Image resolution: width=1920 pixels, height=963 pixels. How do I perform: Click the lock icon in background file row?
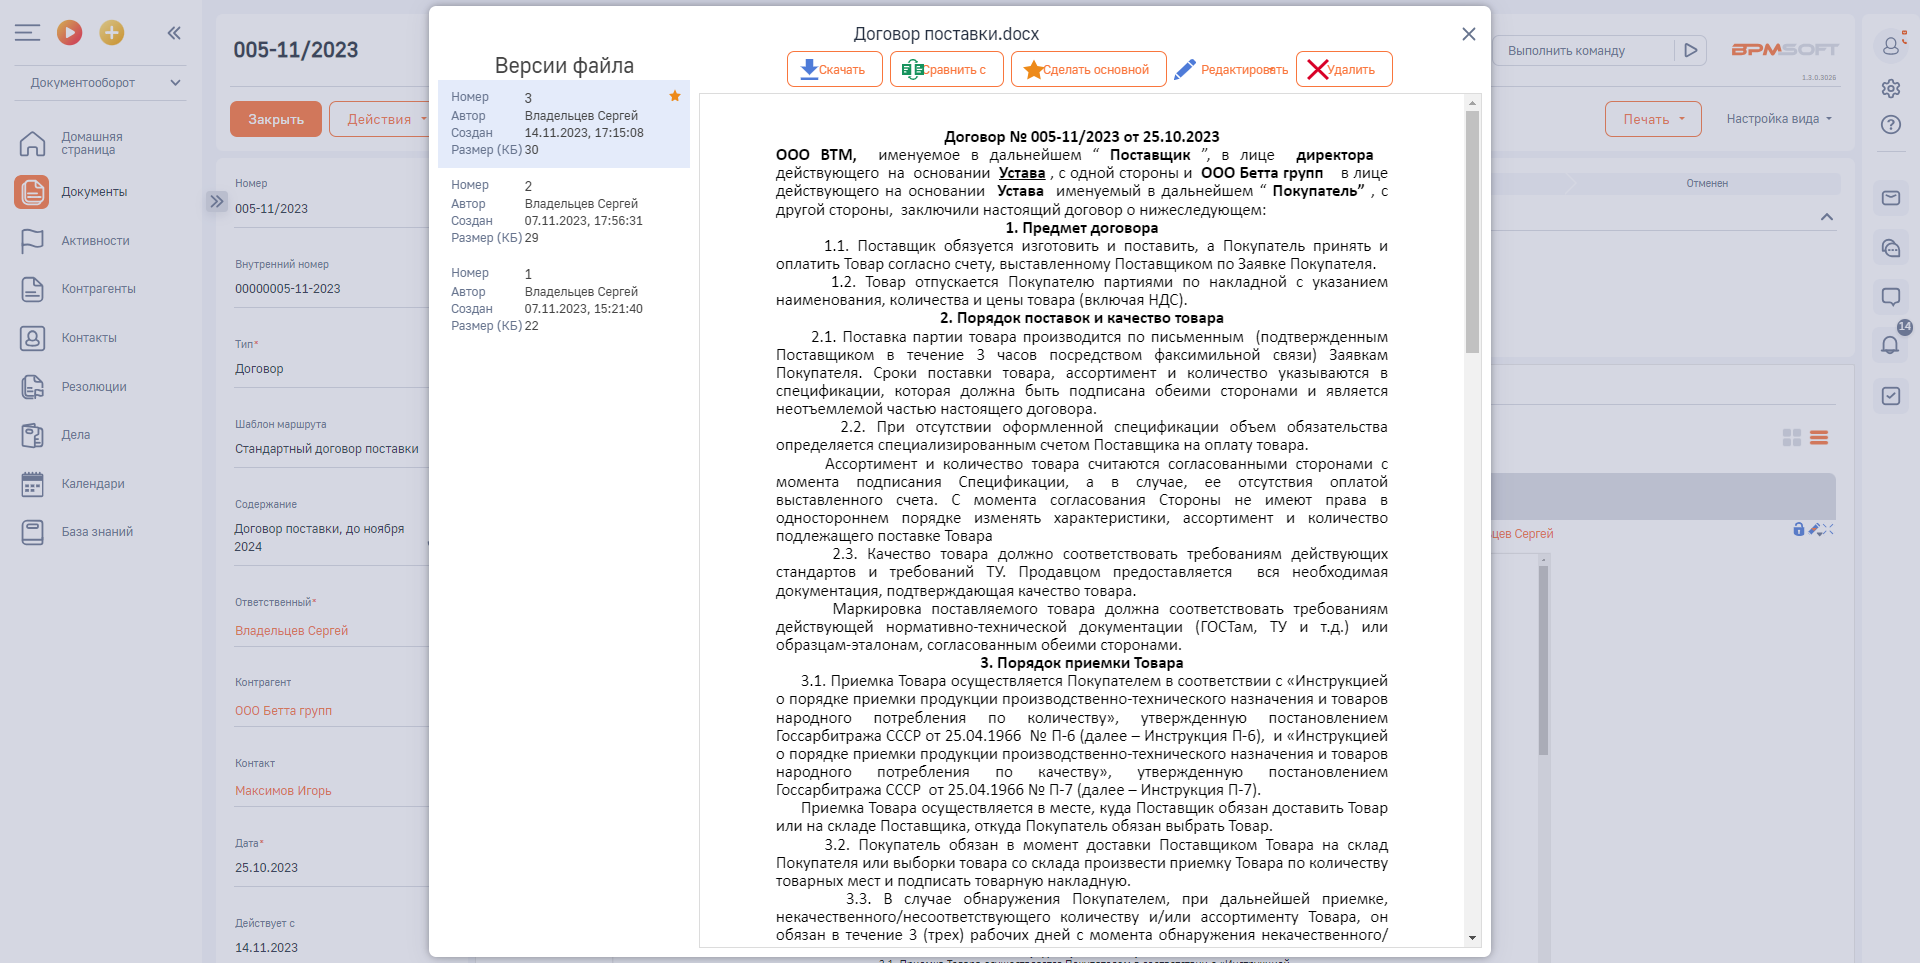pos(1799,529)
